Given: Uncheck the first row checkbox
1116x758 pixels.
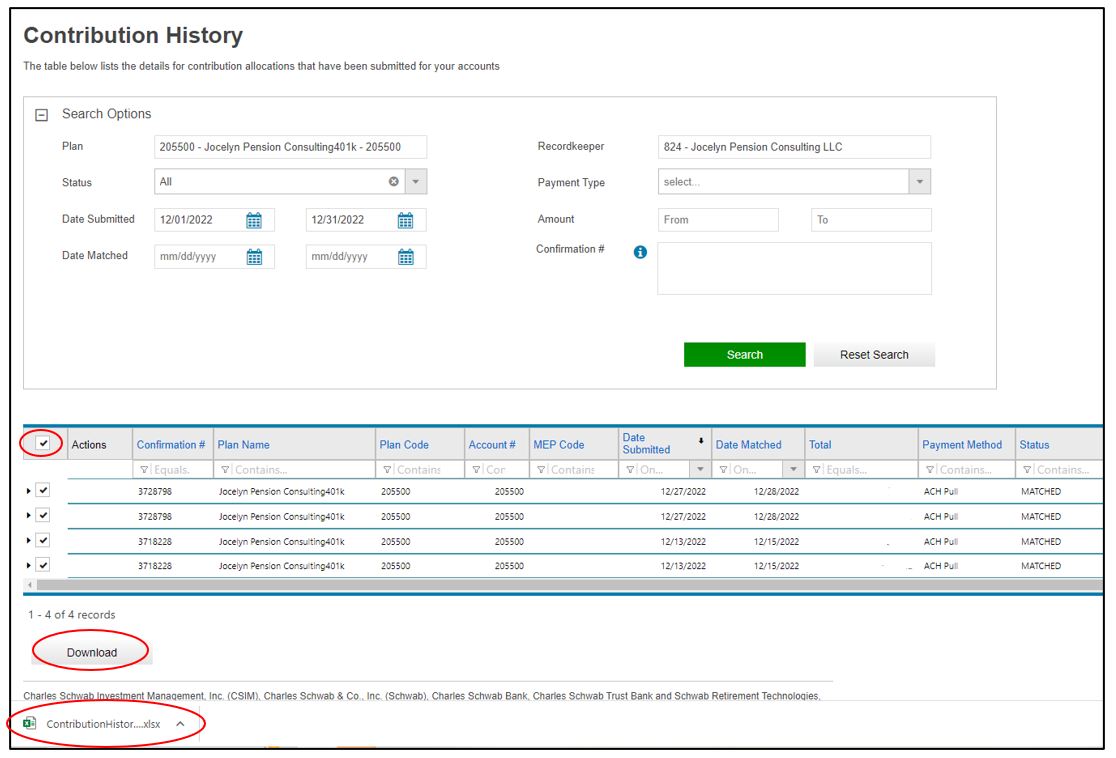Looking at the screenshot, I should click(43, 491).
